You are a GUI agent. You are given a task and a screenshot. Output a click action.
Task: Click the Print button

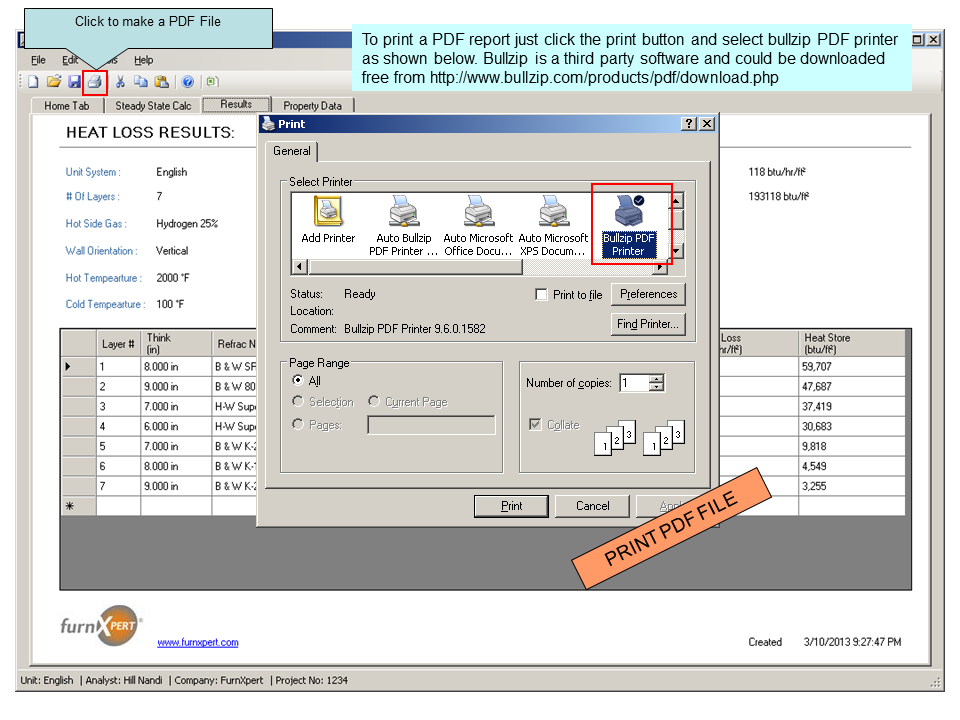pos(511,506)
